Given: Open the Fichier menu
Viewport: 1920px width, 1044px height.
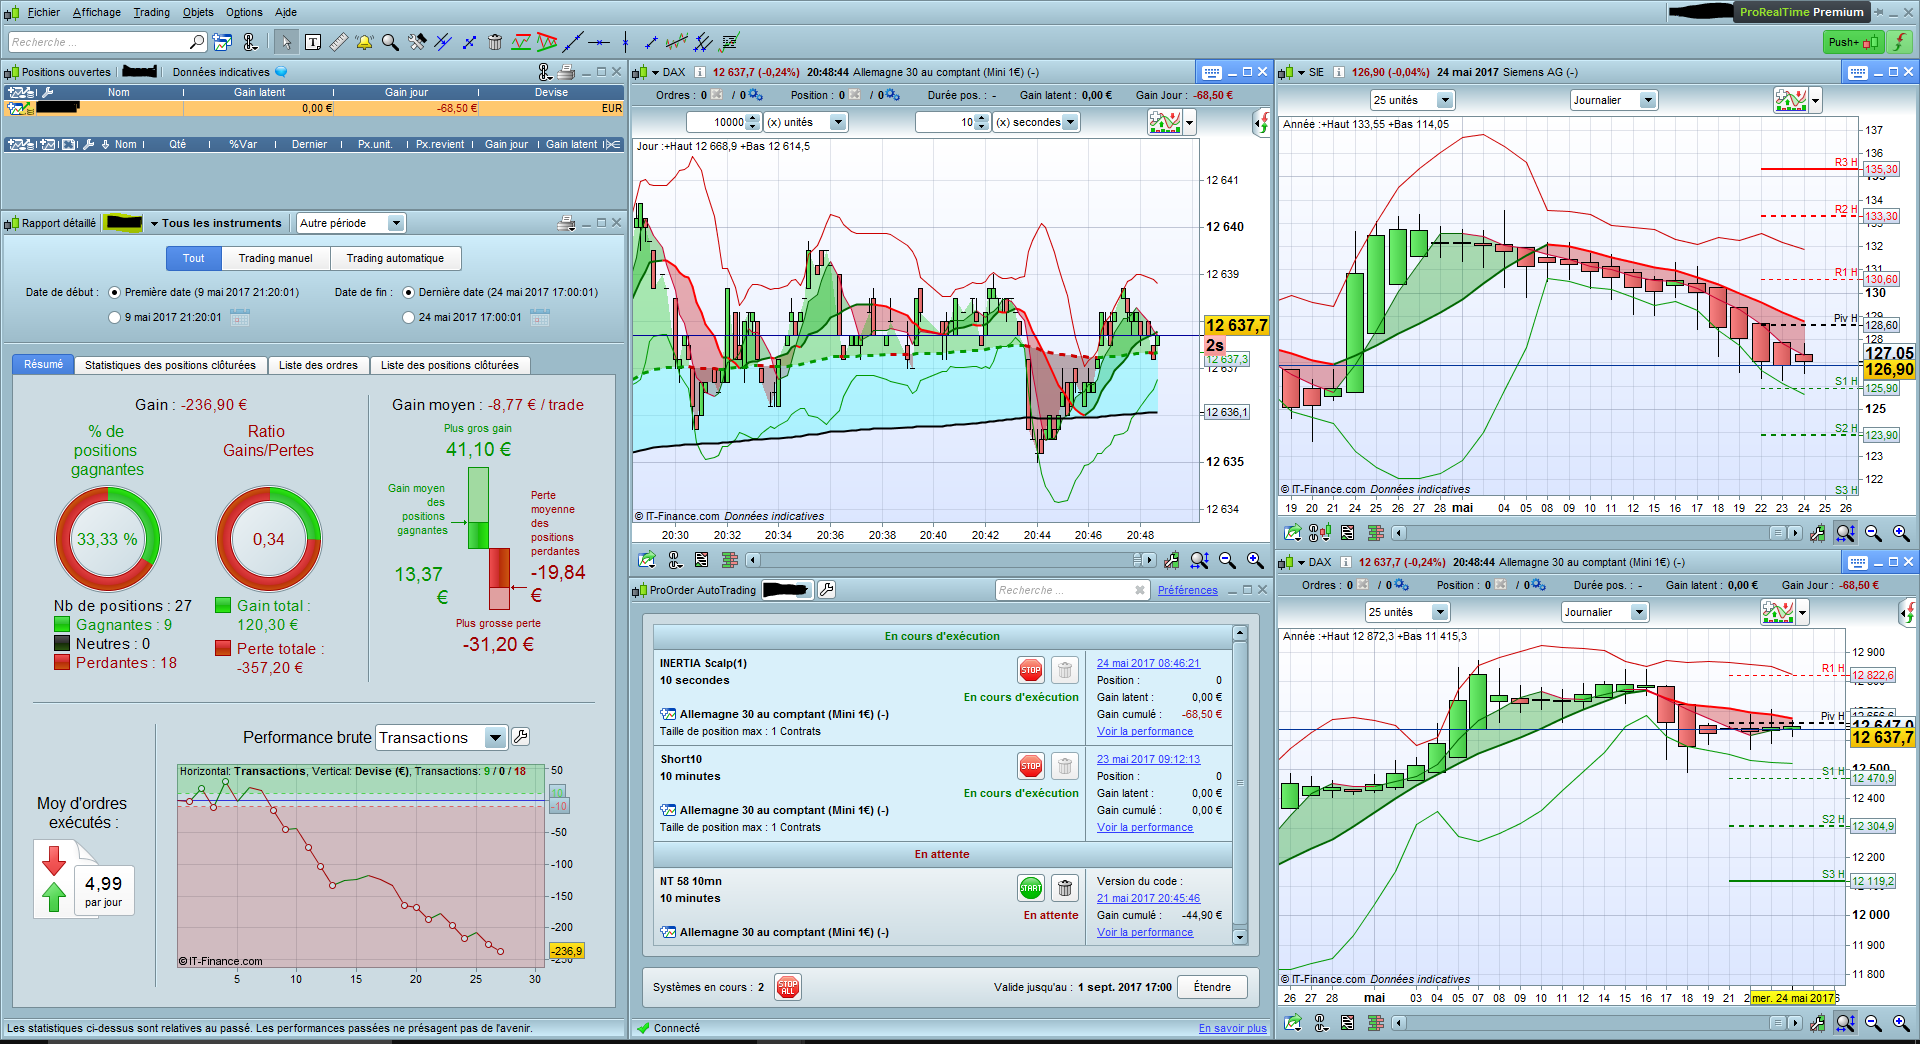Looking at the screenshot, I should [43, 12].
